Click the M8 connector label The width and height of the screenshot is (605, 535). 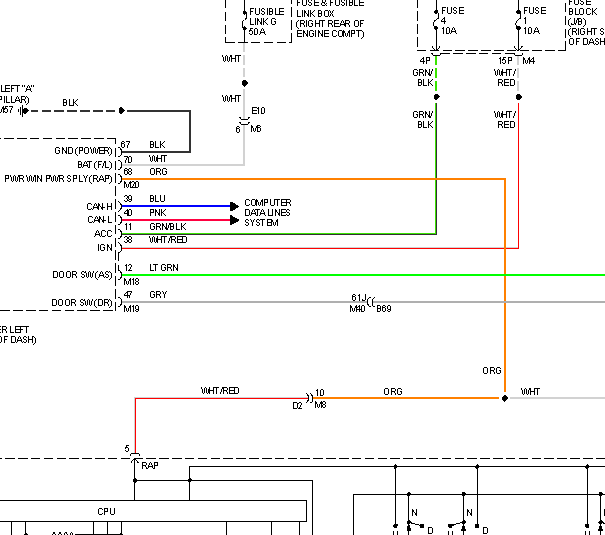tap(320, 405)
